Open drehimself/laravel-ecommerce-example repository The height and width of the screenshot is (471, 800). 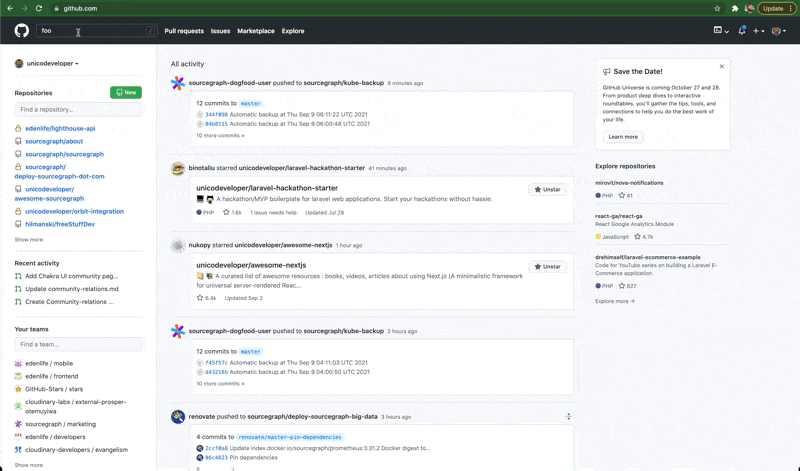tap(647, 257)
